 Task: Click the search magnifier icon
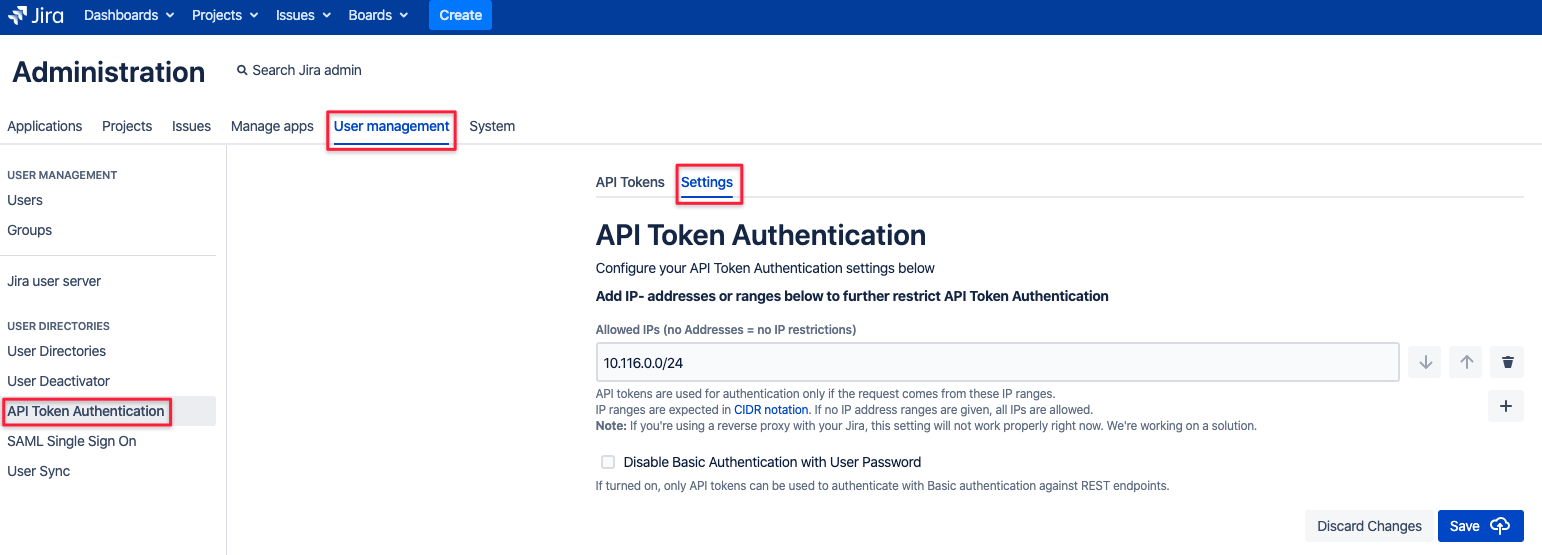[x=242, y=71]
